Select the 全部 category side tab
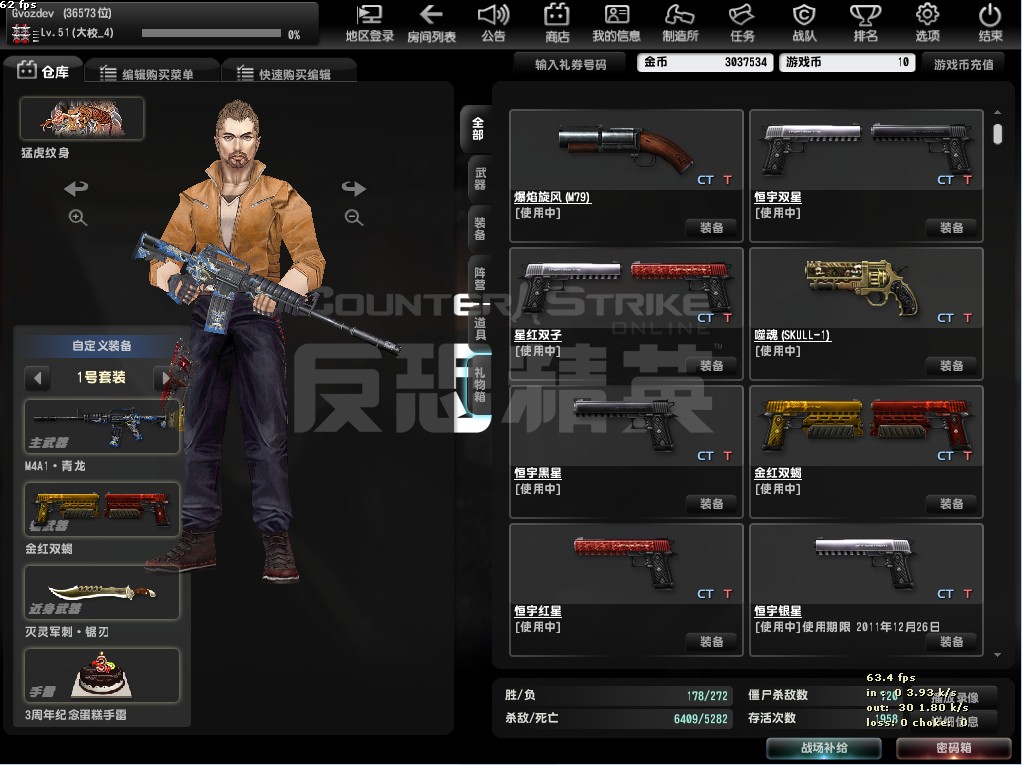 coord(478,129)
